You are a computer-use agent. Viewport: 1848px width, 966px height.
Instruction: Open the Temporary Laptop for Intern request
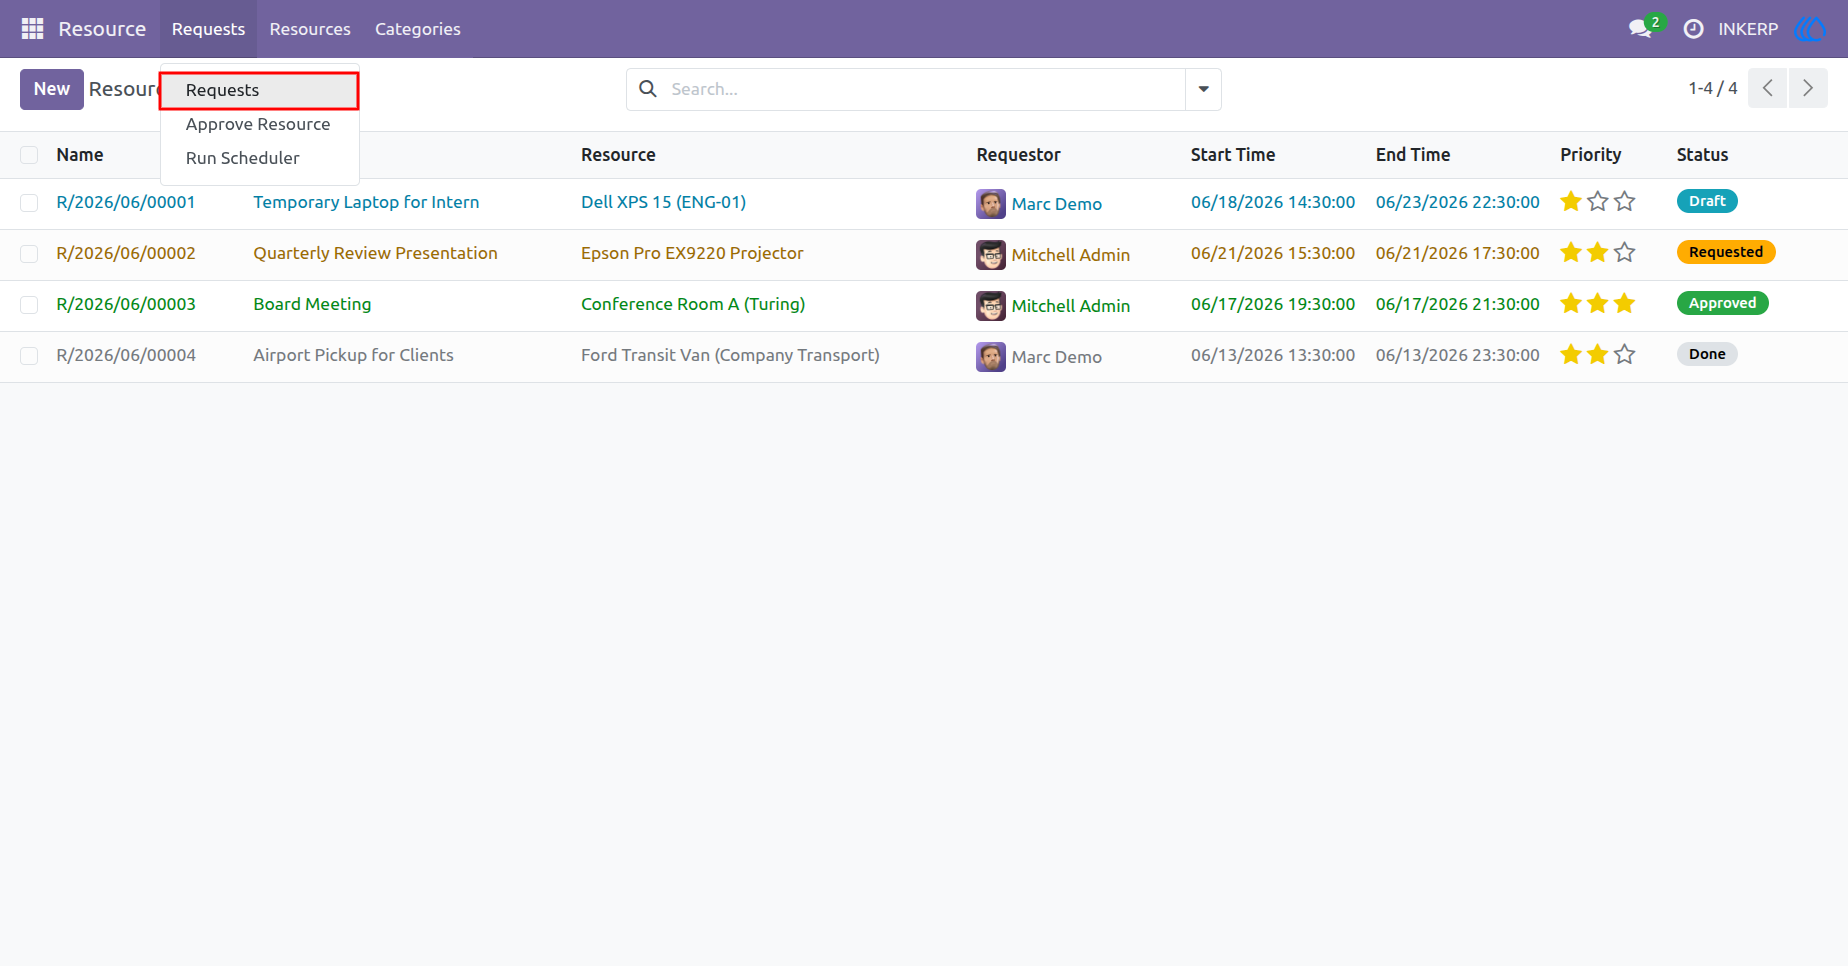pyautogui.click(x=366, y=202)
